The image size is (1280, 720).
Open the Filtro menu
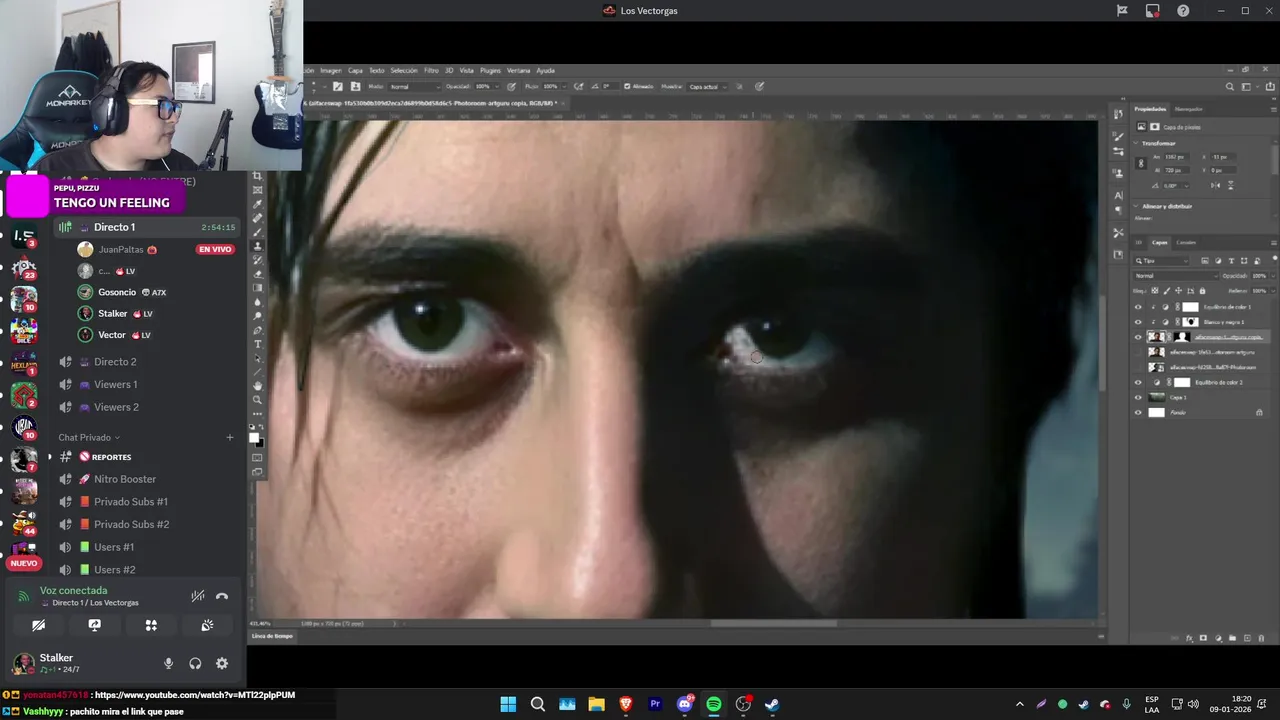pos(431,70)
